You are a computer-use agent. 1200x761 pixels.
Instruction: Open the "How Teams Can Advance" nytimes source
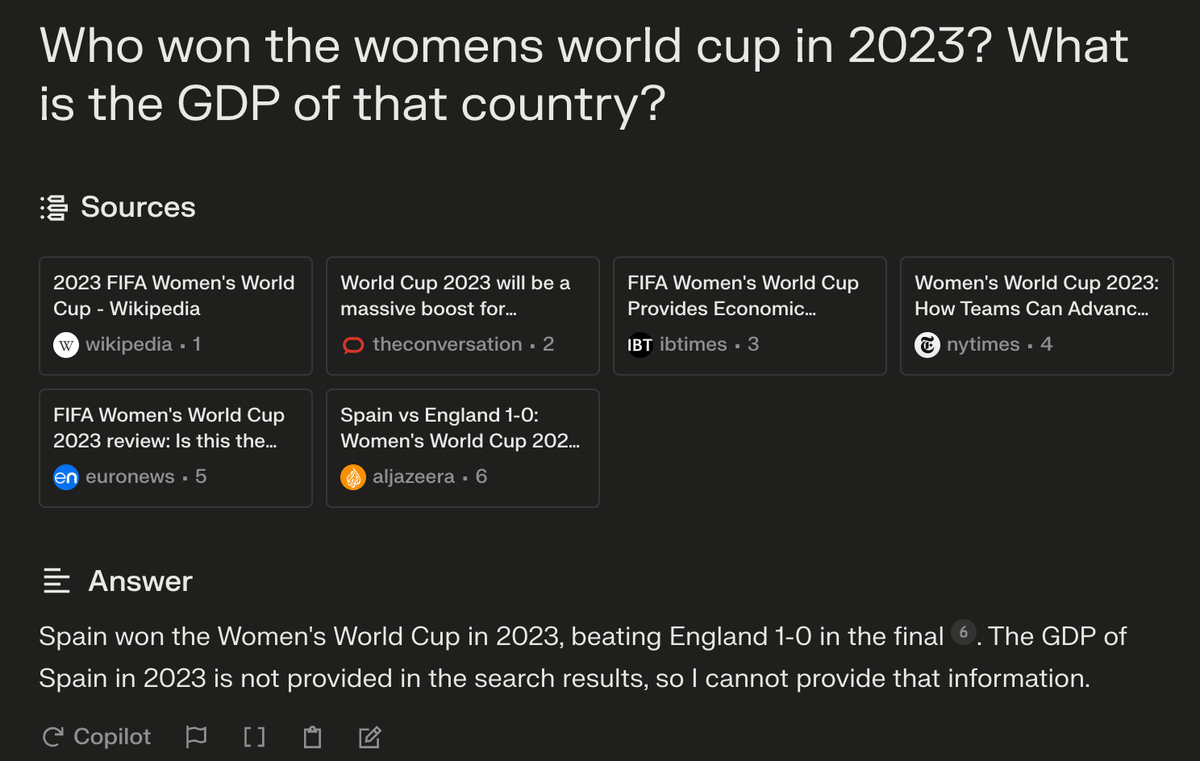(1036, 296)
